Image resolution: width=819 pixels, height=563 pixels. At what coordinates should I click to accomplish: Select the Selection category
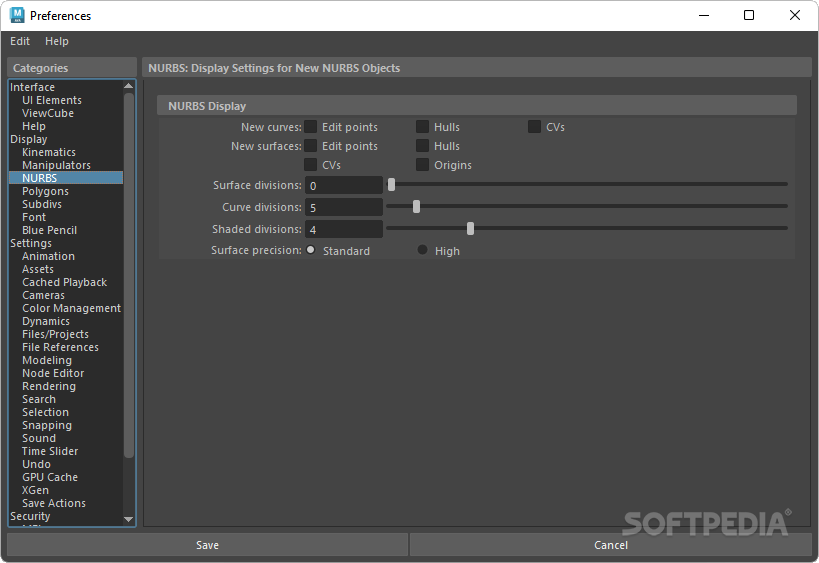45,413
